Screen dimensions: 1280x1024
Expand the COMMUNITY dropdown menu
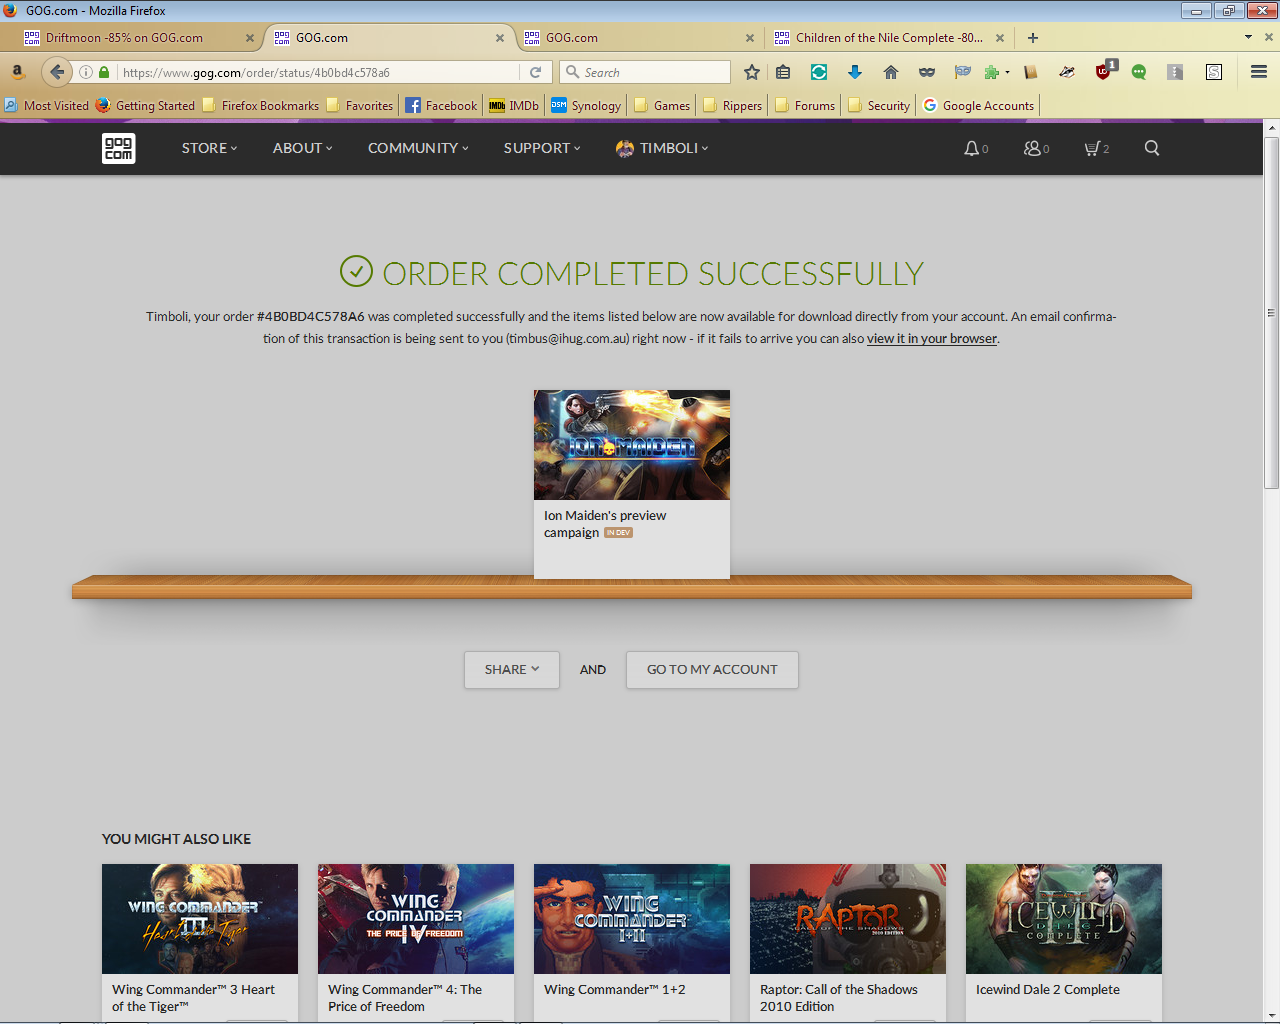[x=418, y=148]
